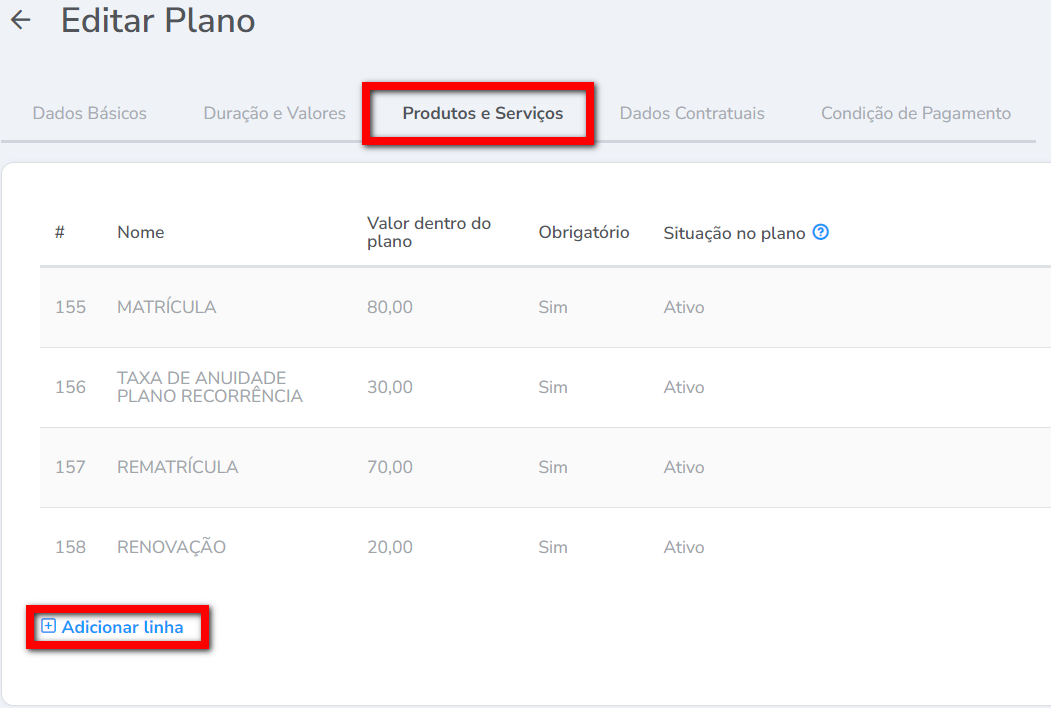Click the help icon next to Situação no plano

tap(821, 232)
